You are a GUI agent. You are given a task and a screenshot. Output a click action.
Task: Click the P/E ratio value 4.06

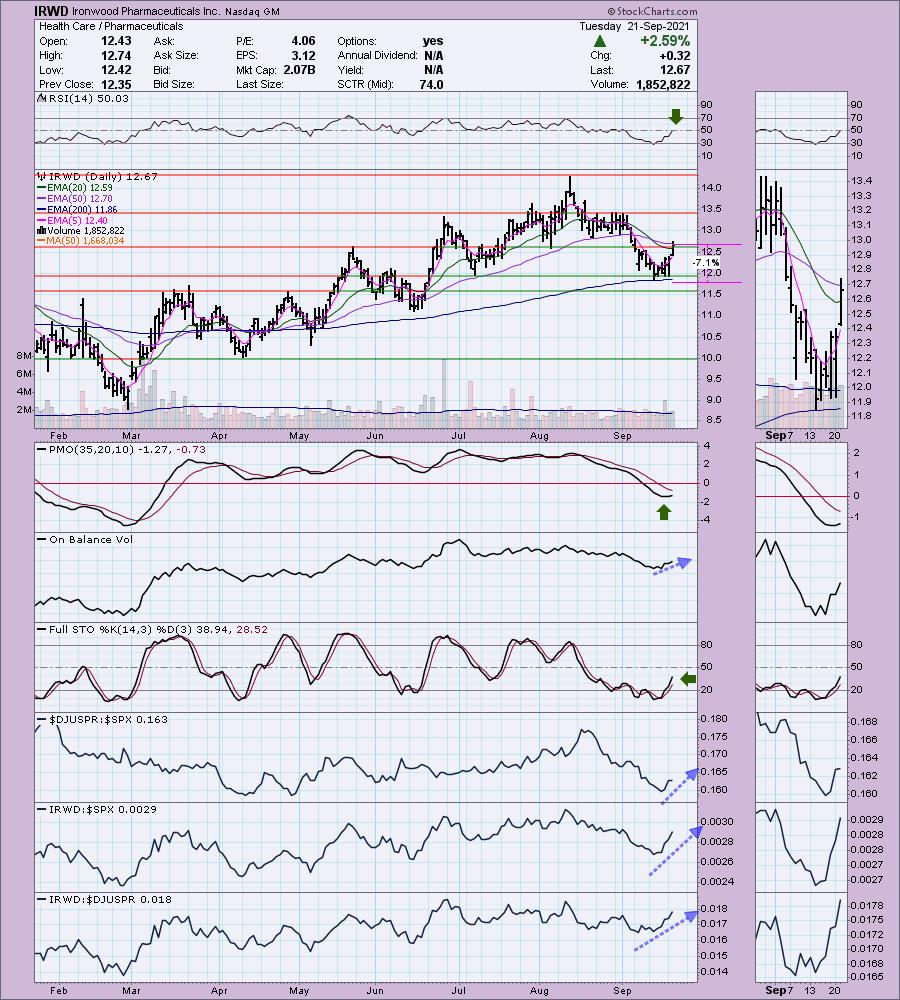click(x=303, y=41)
